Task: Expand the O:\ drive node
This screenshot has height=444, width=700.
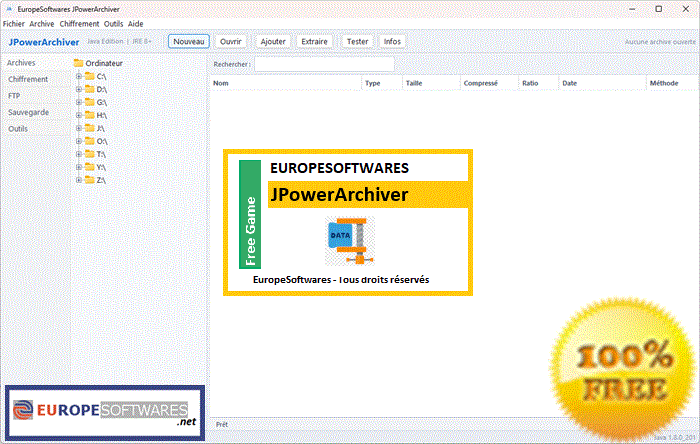Action: click(x=79, y=141)
